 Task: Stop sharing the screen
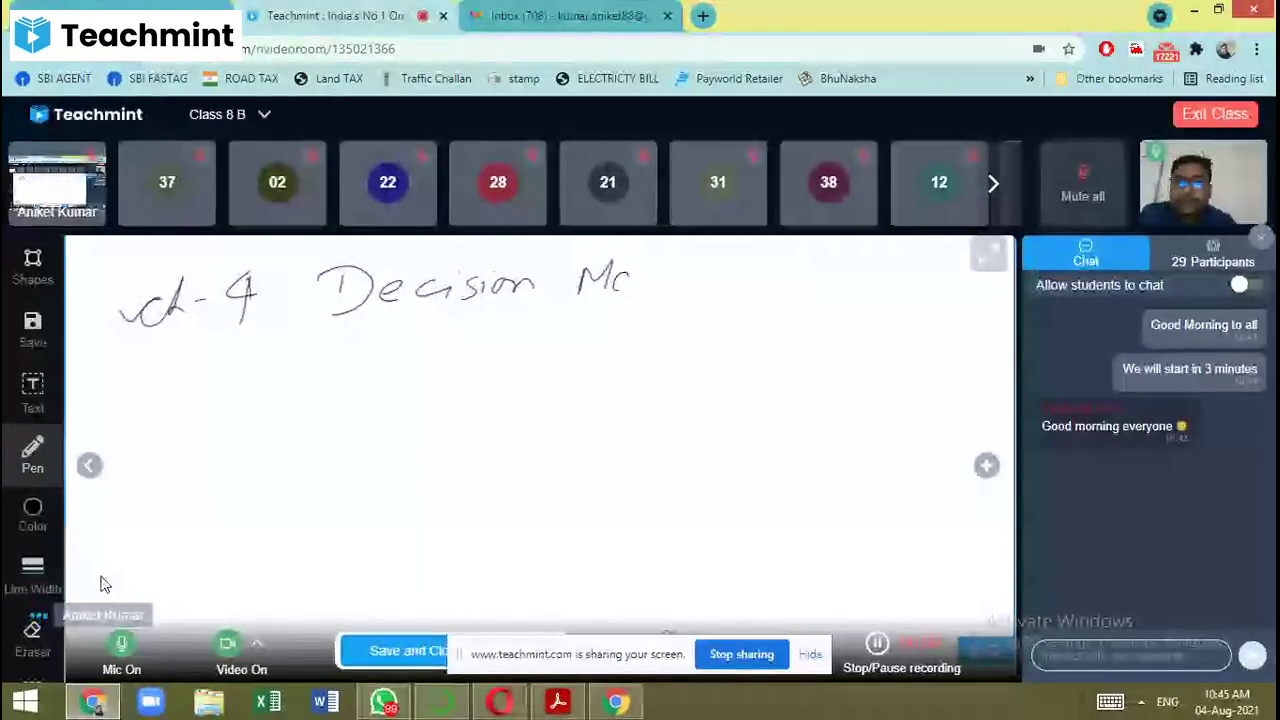(x=741, y=654)
